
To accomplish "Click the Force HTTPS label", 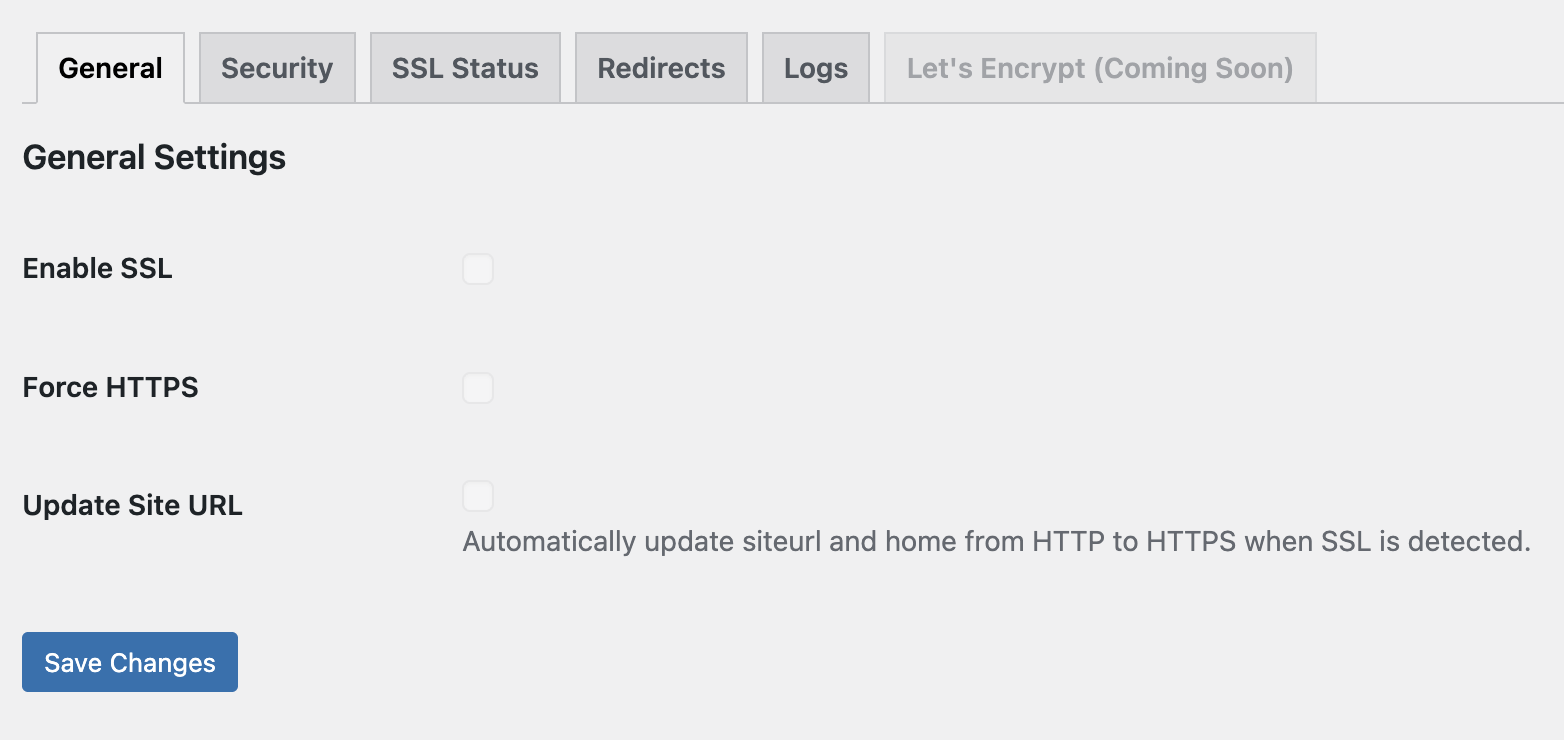I will point(110,387).
